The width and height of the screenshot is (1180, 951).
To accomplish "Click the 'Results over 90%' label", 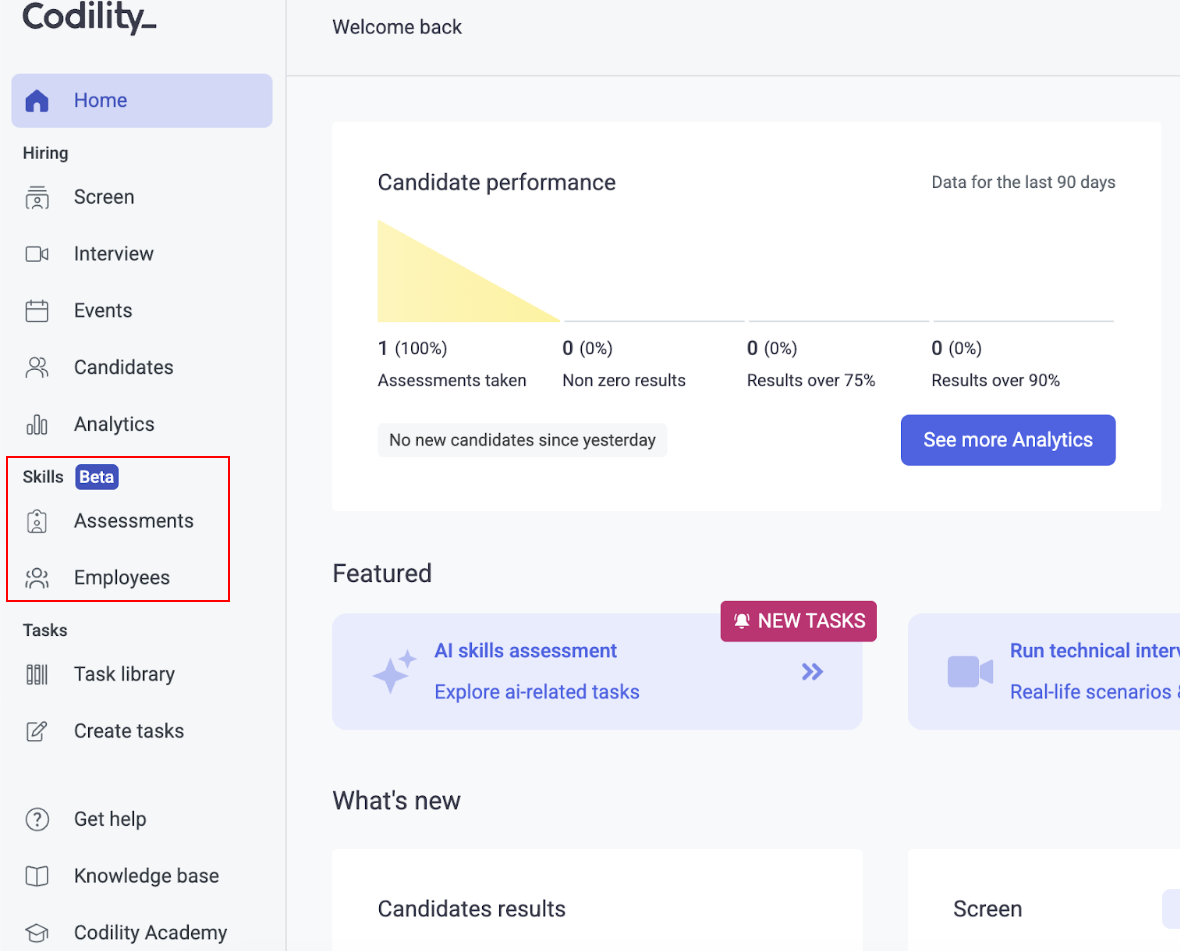I will pyautogui.click(x=996, y=381).
